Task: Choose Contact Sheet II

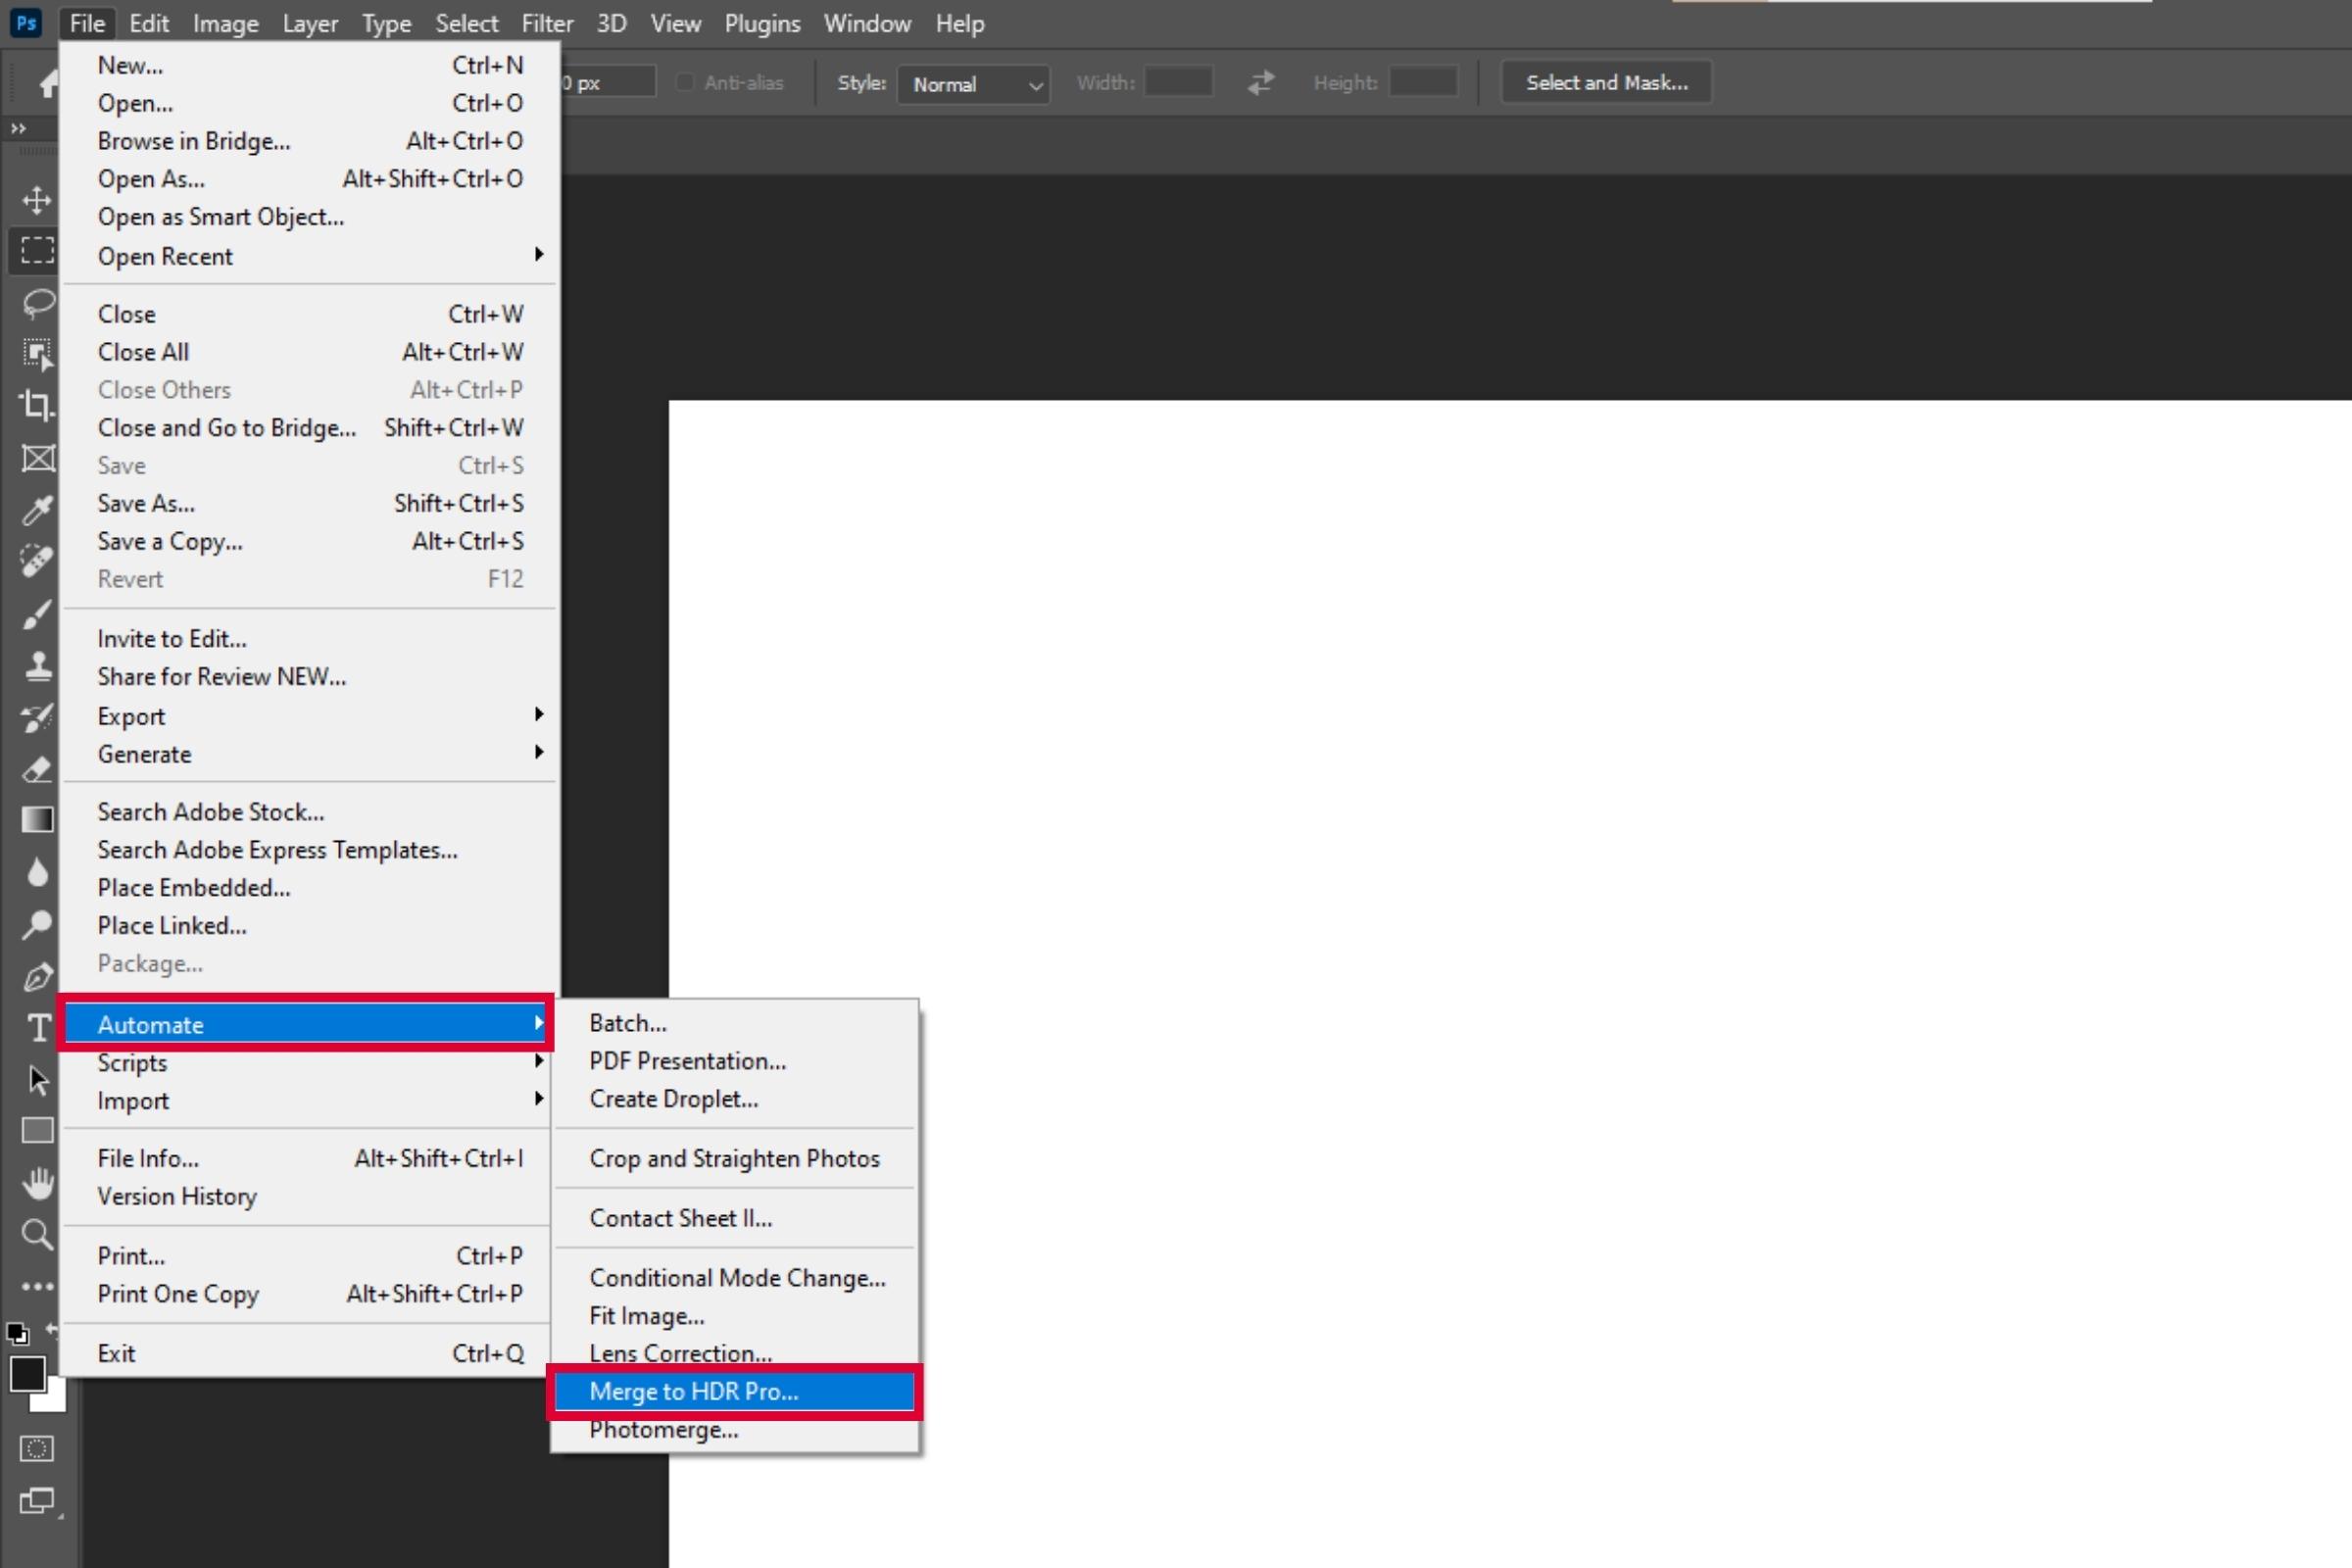Action: coord(734,1218)
